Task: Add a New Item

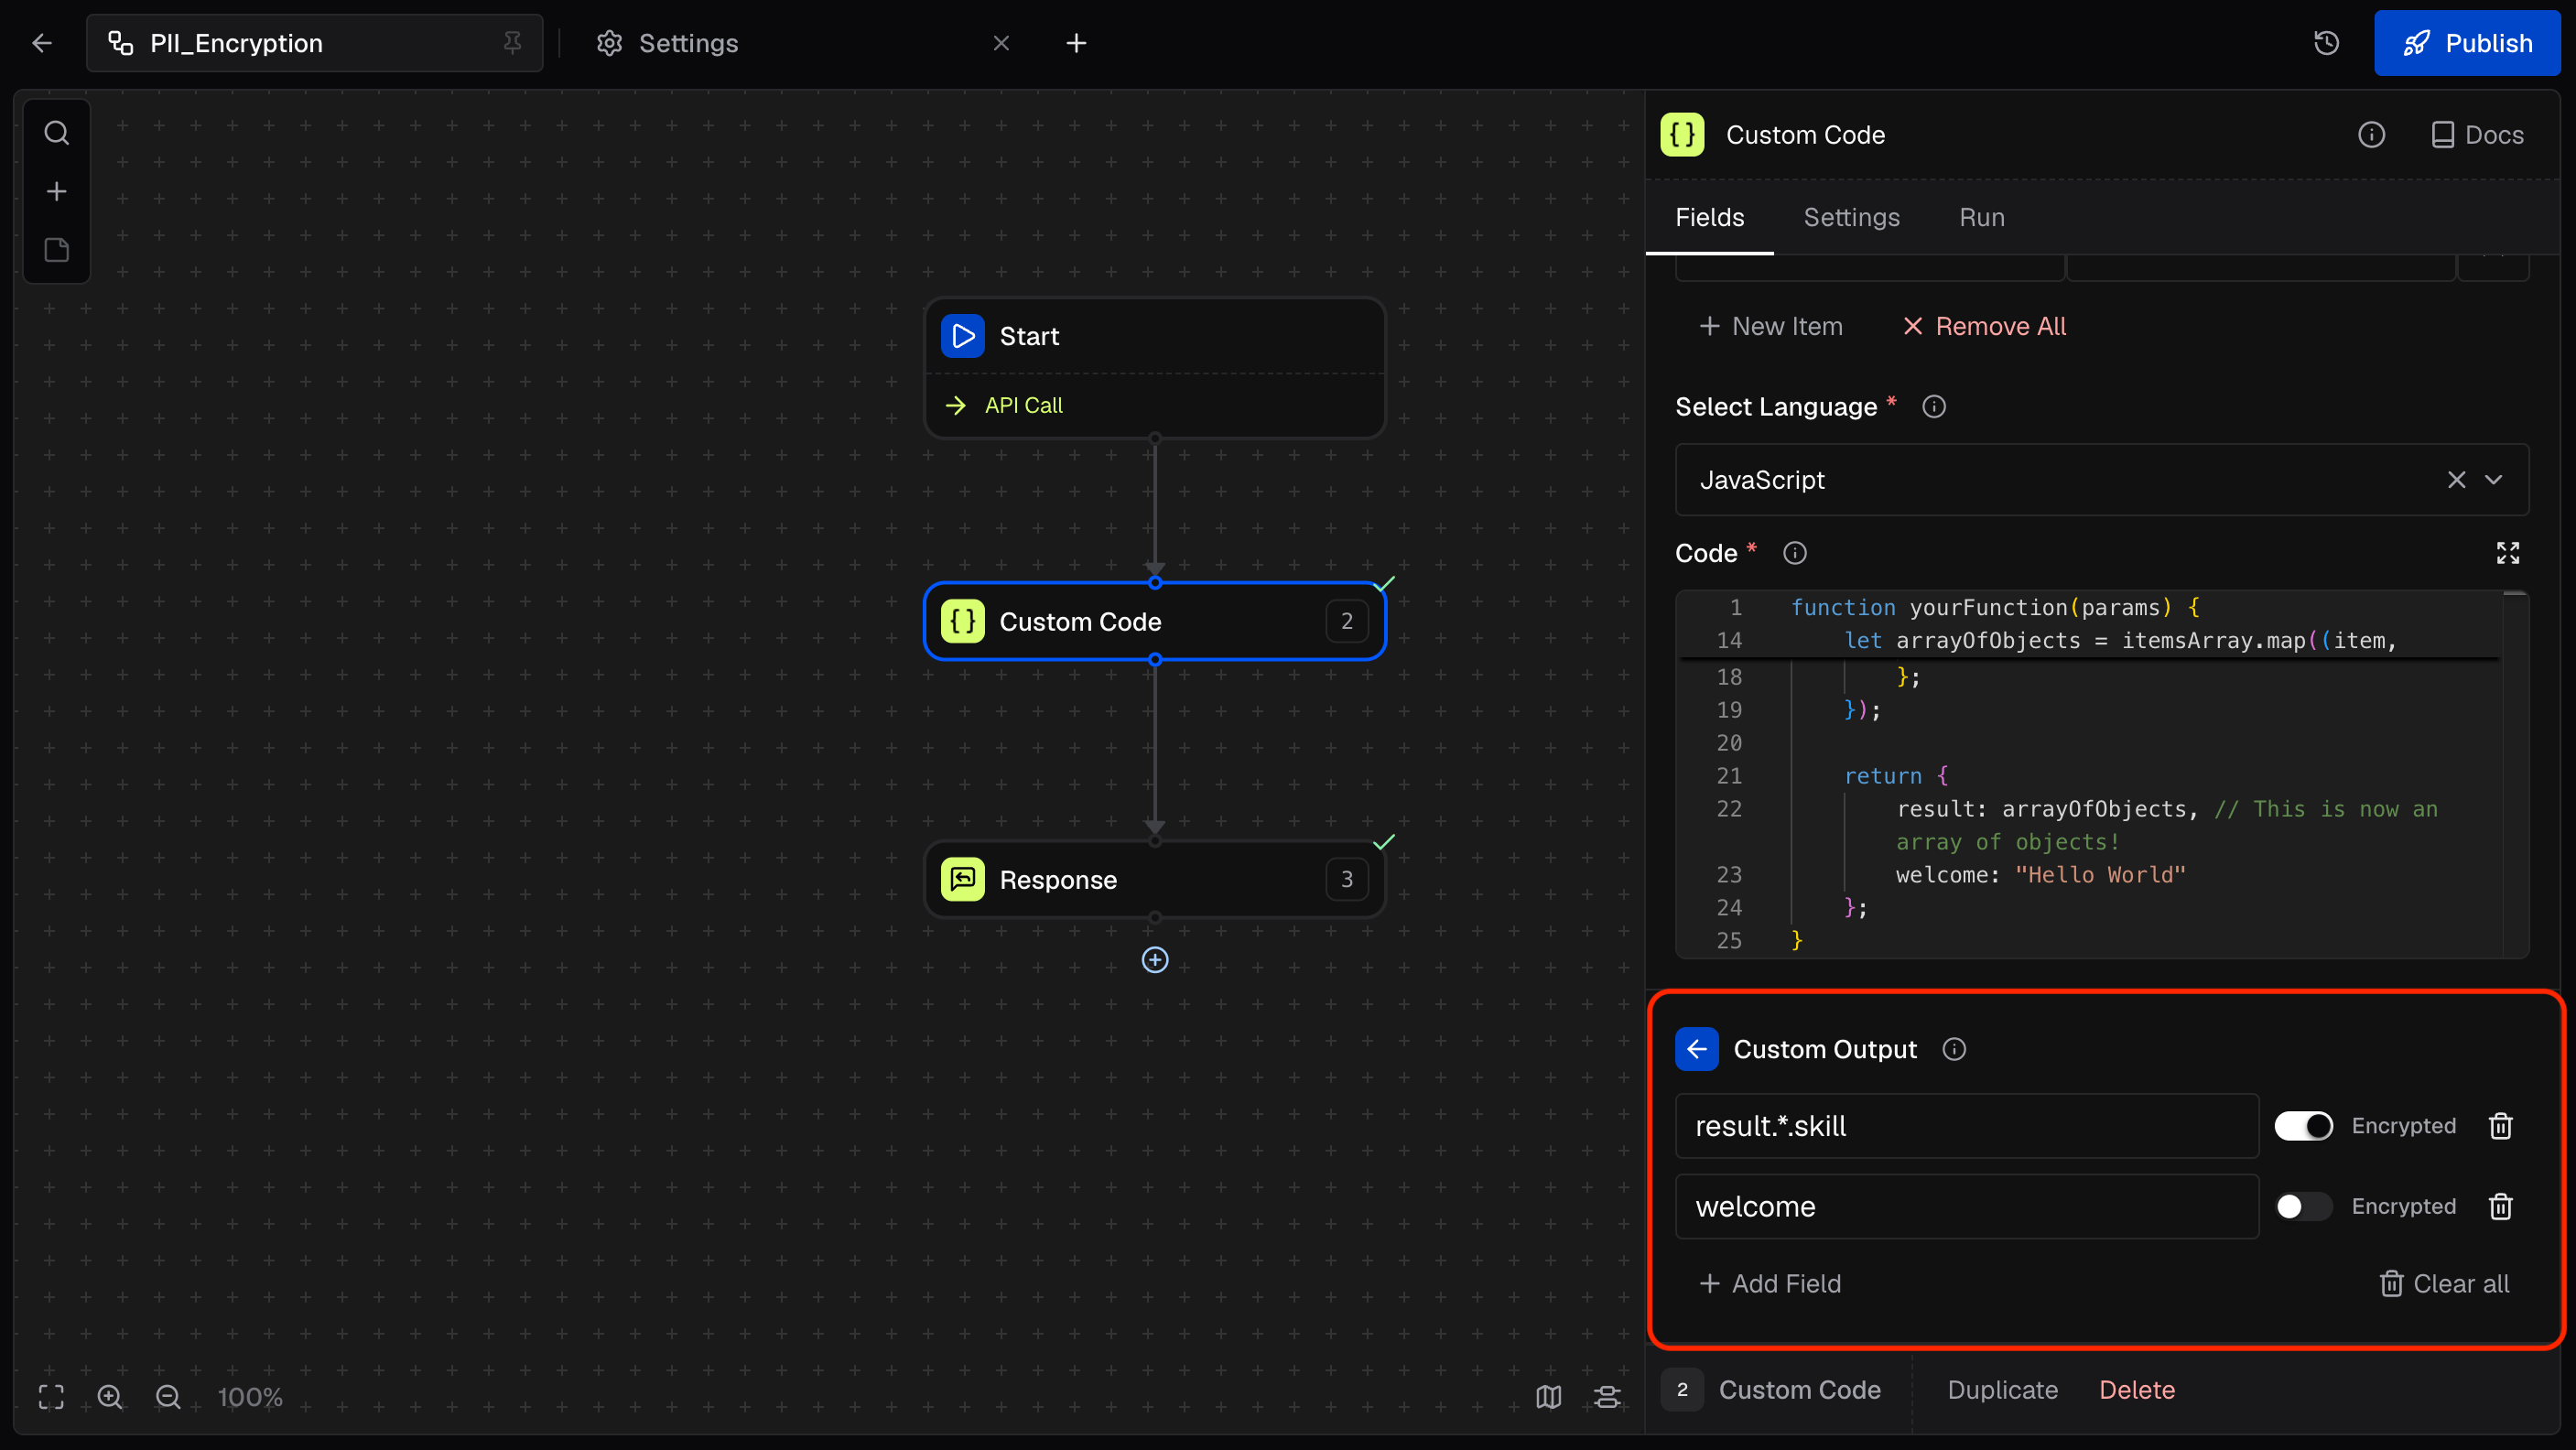Action: (x=1771, y=326)
